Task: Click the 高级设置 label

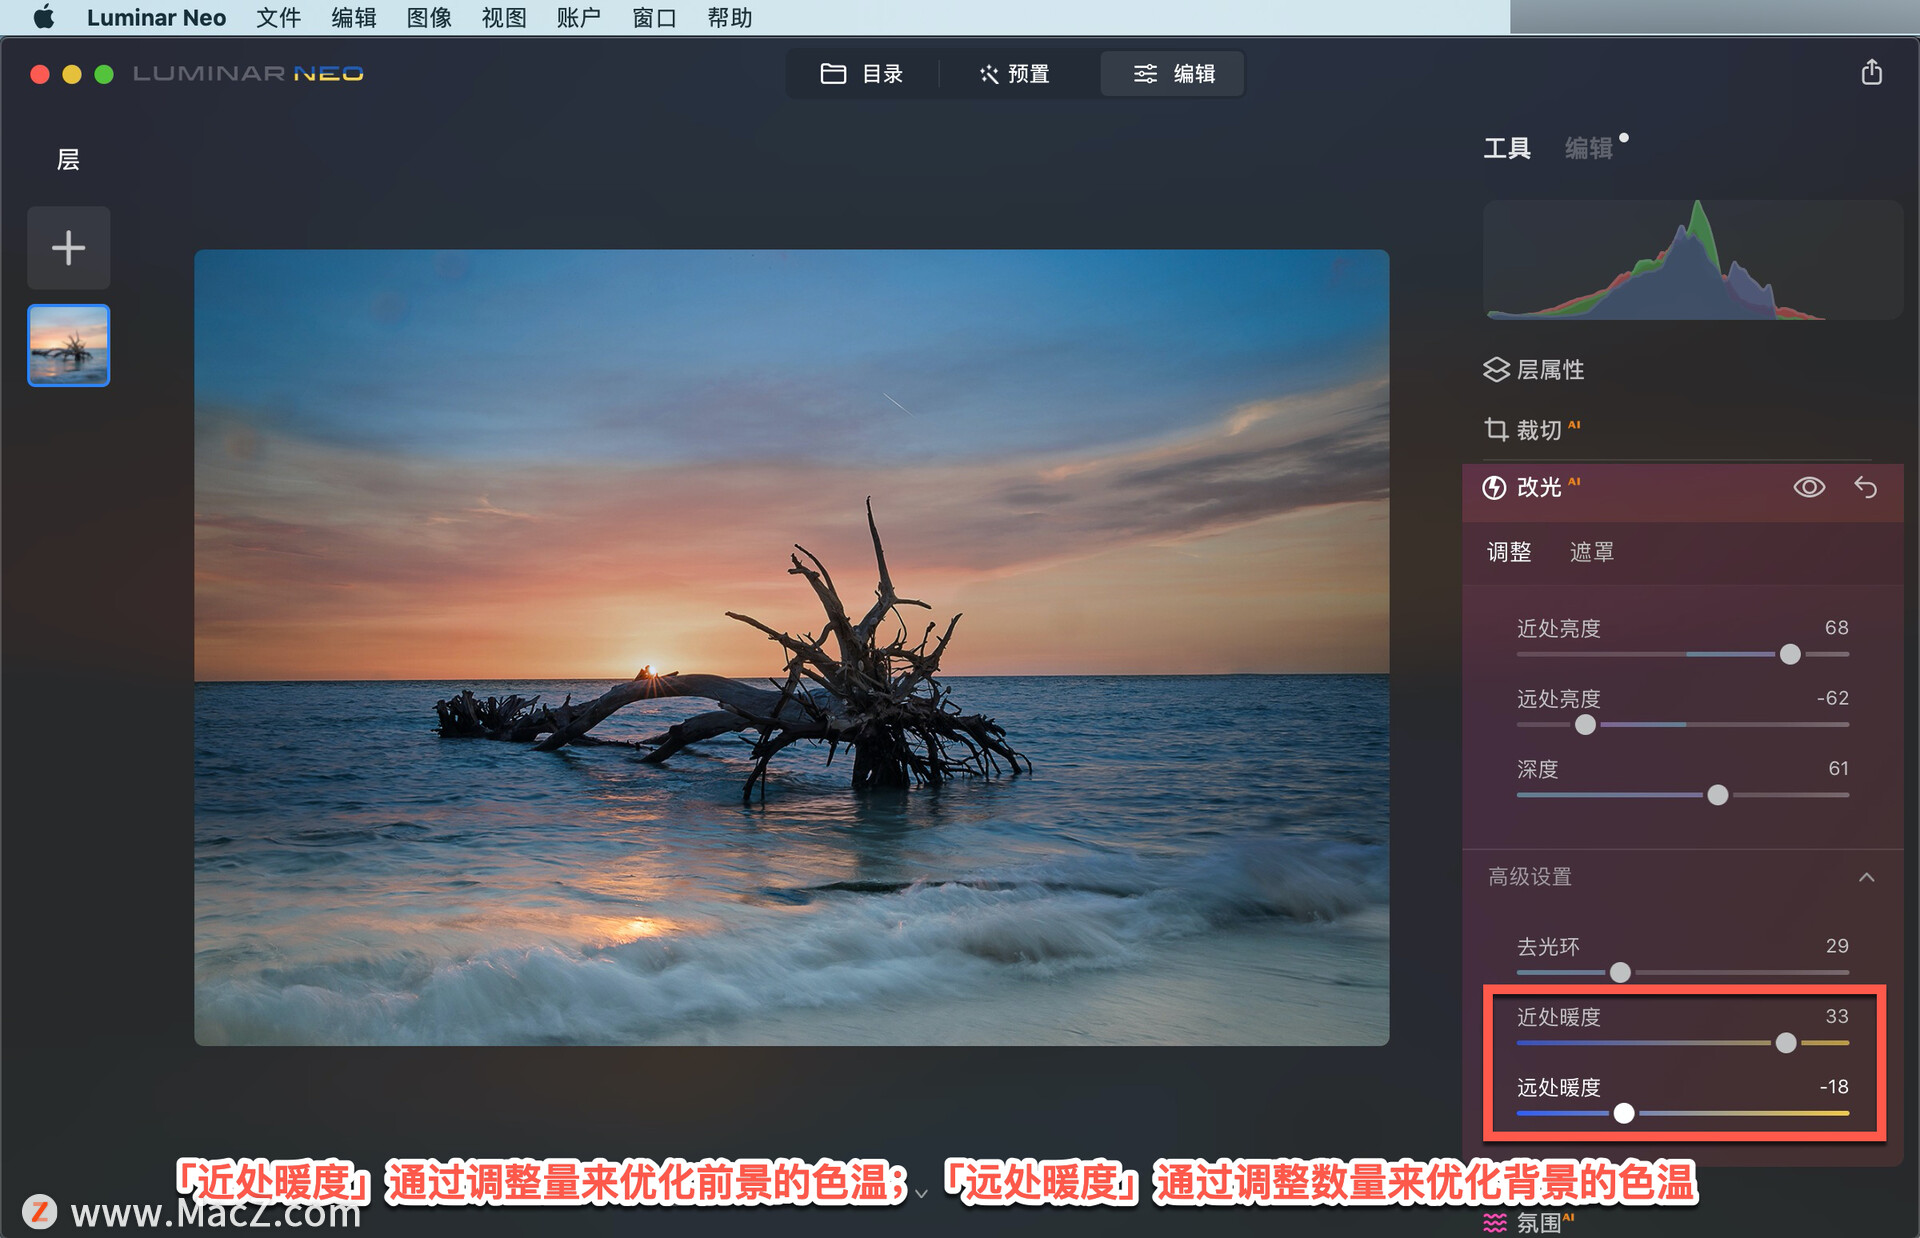Action: 1530,877
